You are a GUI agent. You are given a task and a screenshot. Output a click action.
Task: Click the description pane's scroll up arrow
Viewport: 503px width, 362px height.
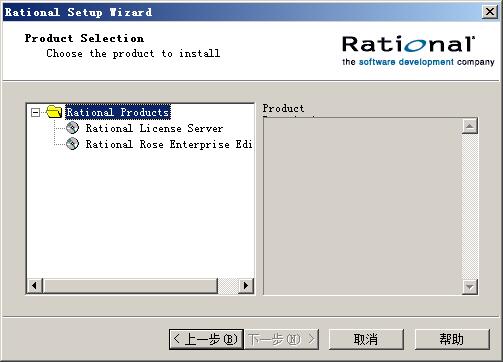point(470,126)
